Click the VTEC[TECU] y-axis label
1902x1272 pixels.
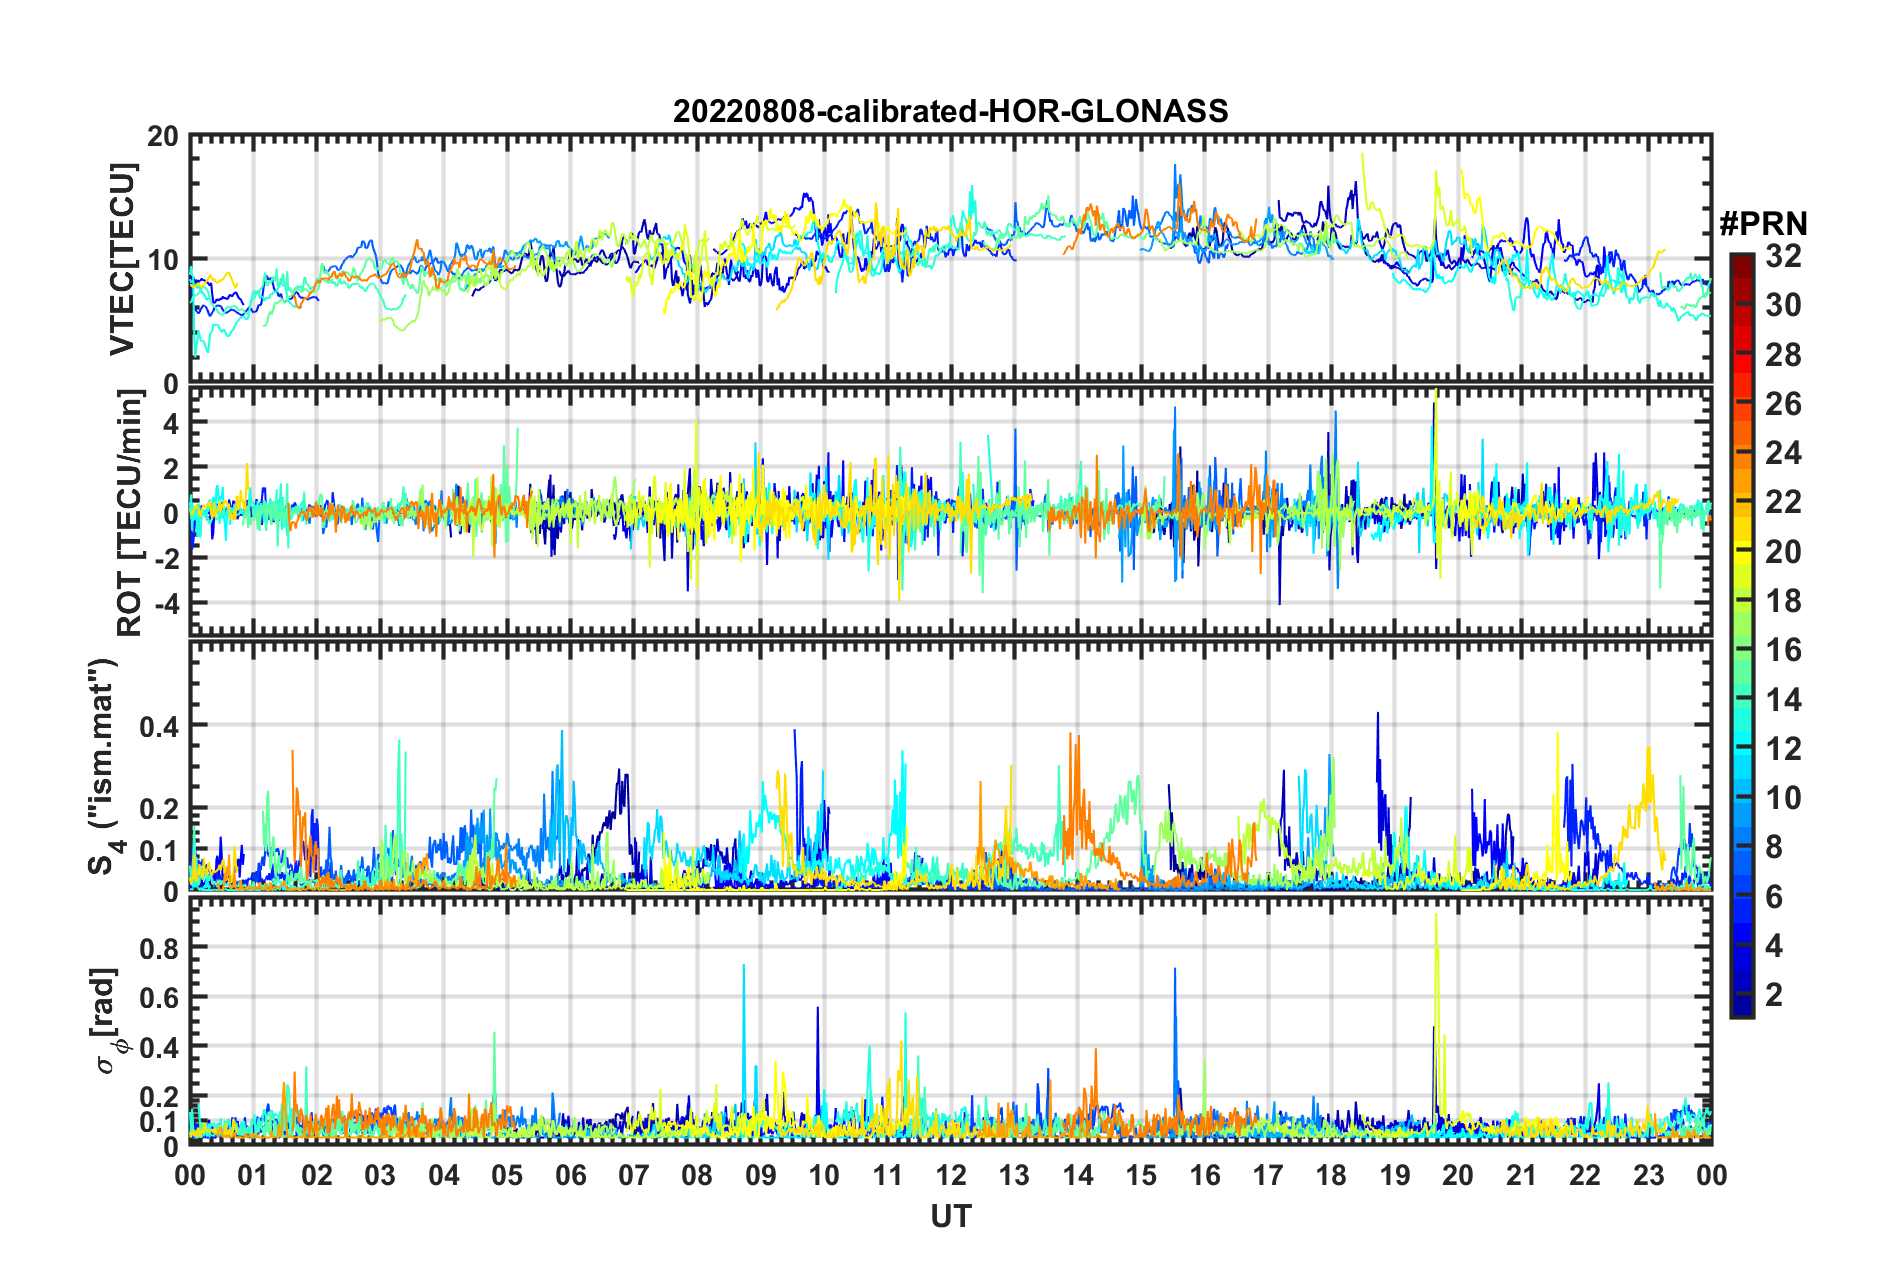122,259
